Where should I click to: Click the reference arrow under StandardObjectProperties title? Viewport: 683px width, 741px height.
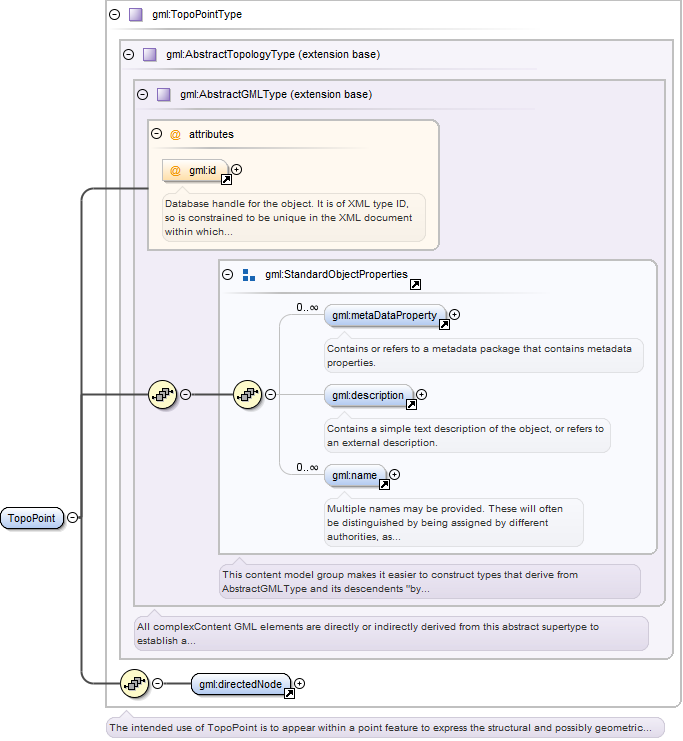click(x=415, y=284)
